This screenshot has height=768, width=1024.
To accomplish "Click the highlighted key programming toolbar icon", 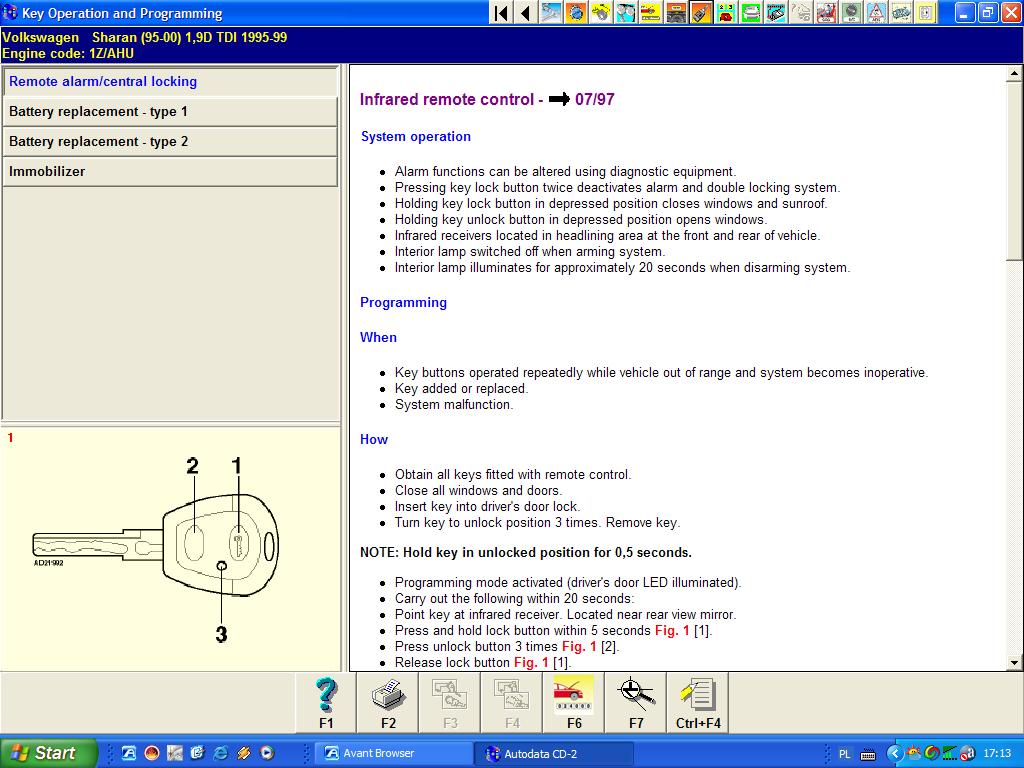I will [x=700, y=13].
